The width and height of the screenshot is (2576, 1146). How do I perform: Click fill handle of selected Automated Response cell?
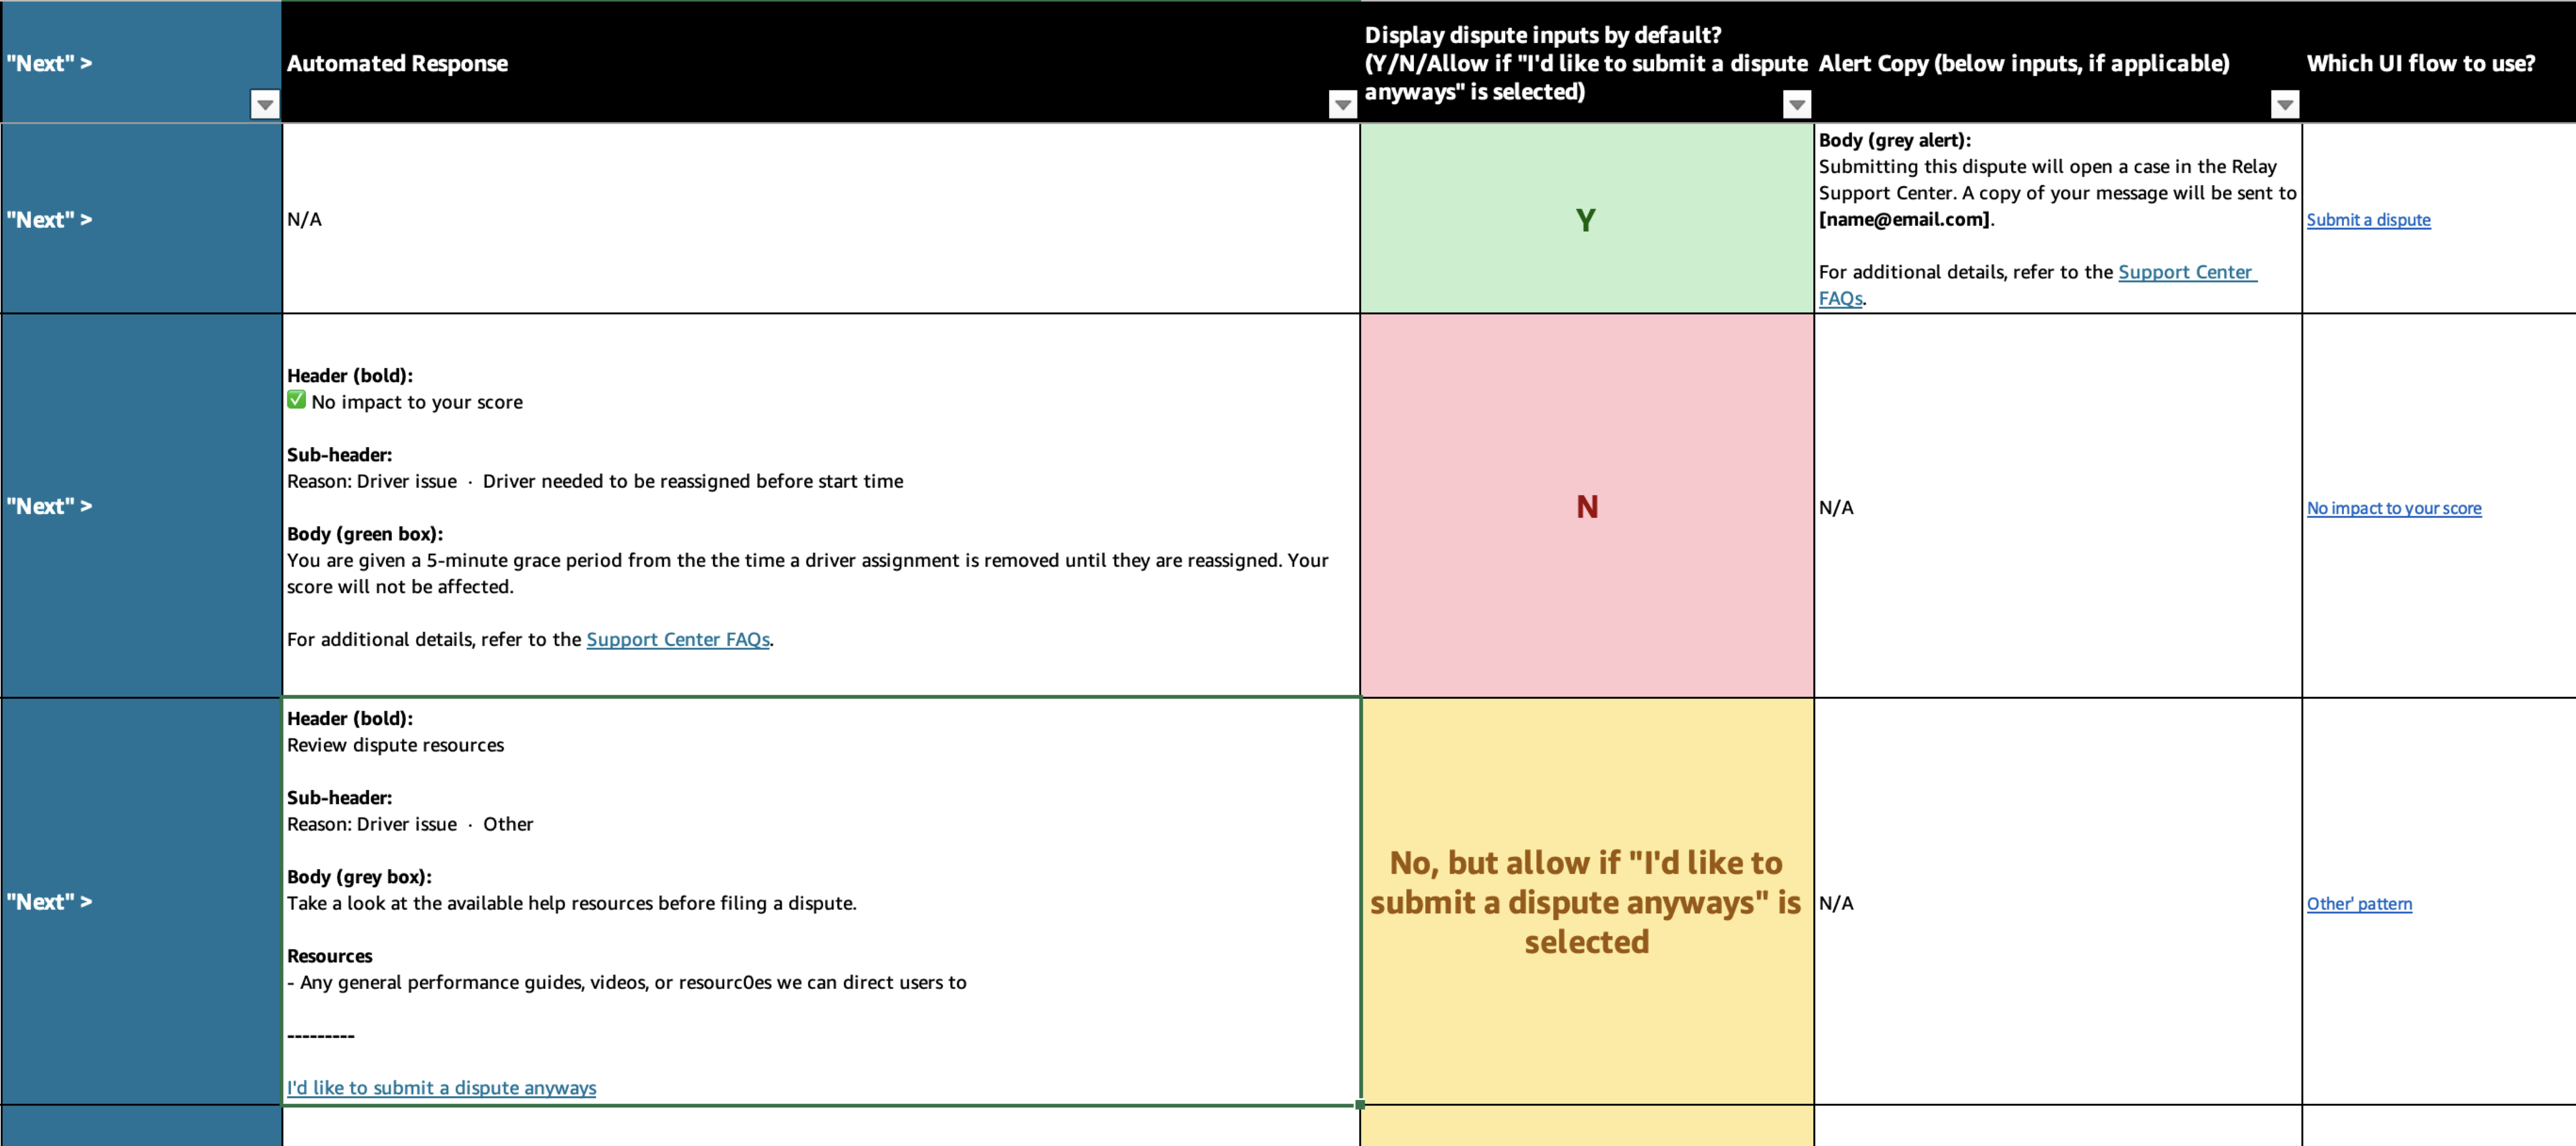[1360, 1104]
